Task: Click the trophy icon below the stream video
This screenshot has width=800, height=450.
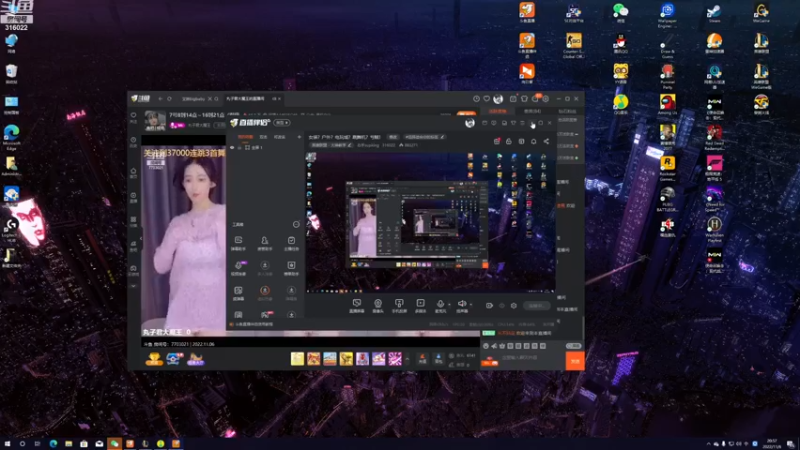Action: click(x=154, y=359)
